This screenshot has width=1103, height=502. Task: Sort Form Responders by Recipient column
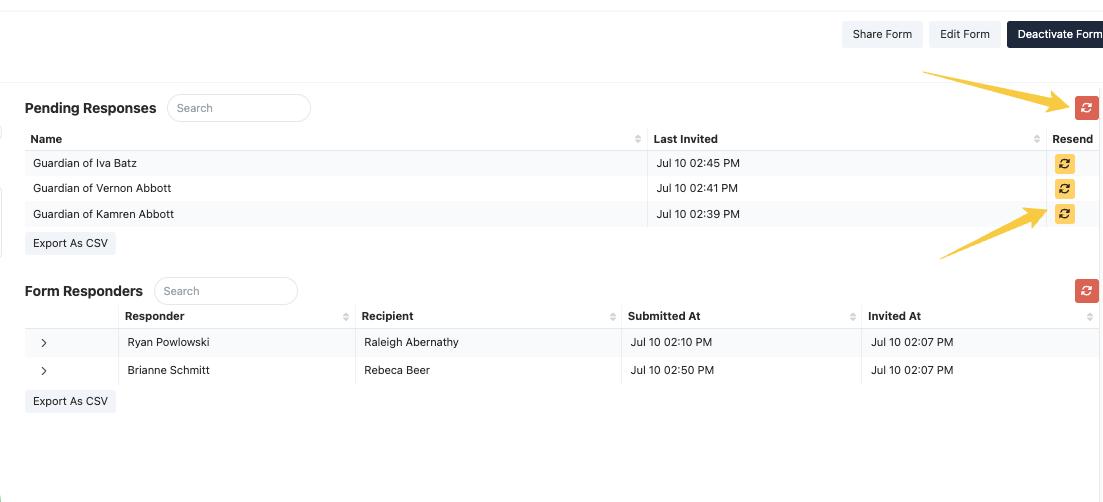(x=612, y=316)
